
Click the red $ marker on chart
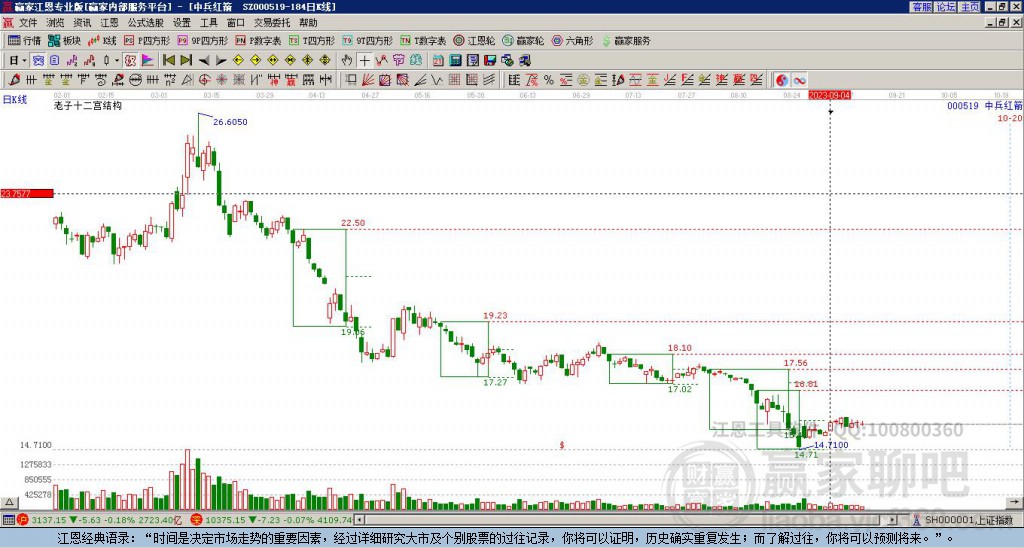pyautogui.click(x=562, y=445)
